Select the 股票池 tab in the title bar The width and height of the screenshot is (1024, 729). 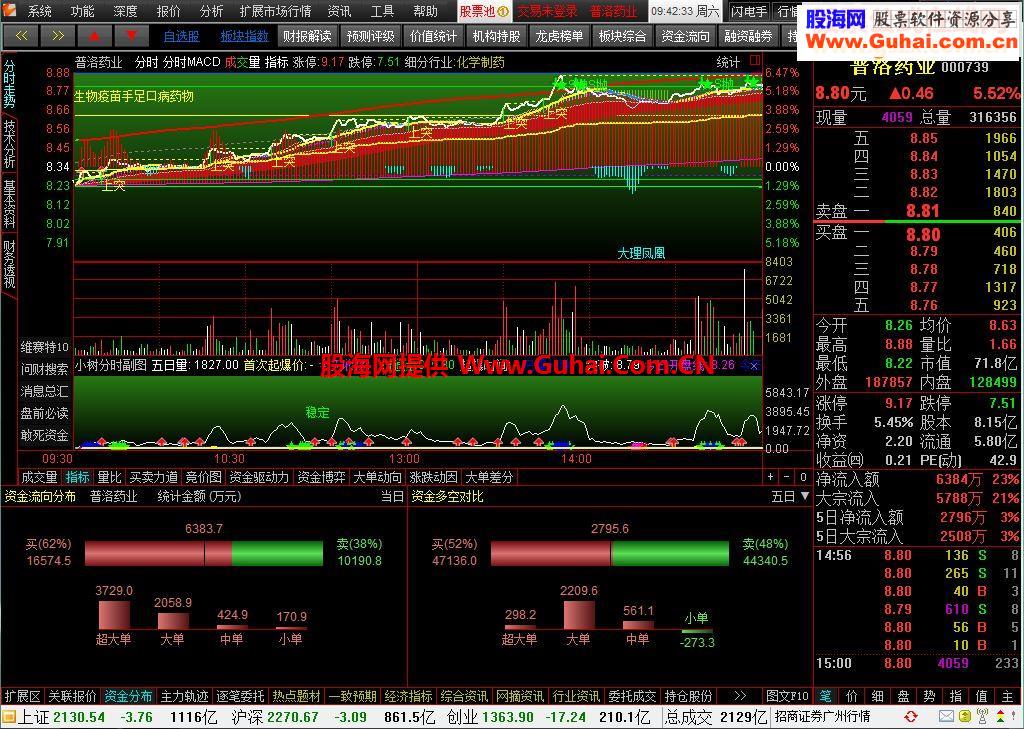pos(483,11)
